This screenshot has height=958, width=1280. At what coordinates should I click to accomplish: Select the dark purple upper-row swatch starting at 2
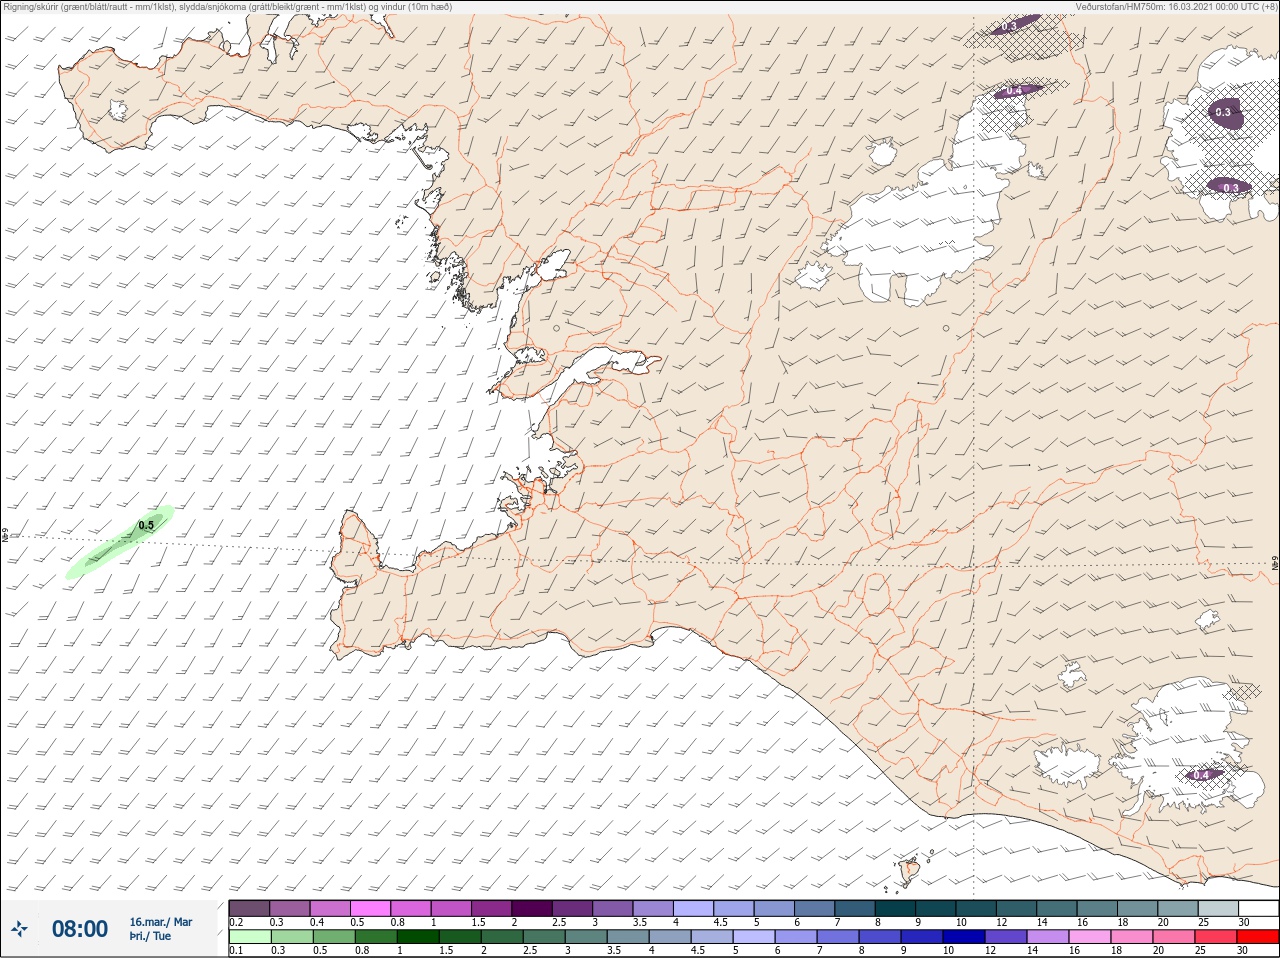(533, 908)
